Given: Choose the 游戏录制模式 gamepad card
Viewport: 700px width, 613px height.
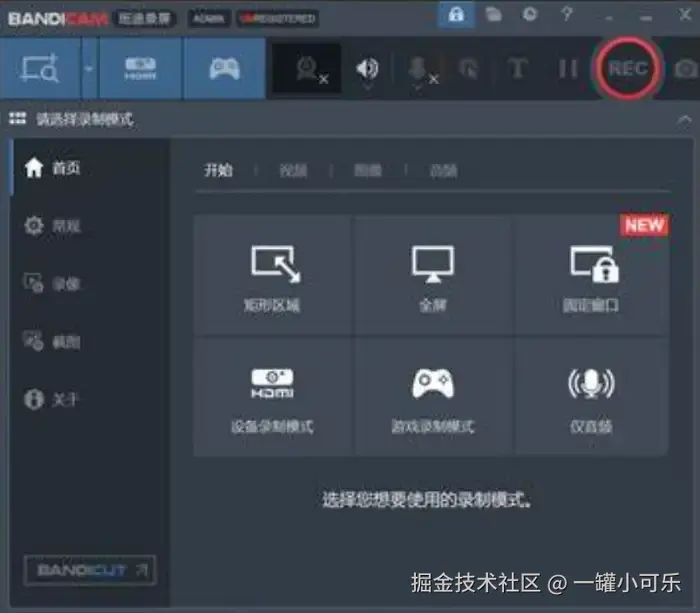Looking at the screenshot, I should [x=433, y=396].
